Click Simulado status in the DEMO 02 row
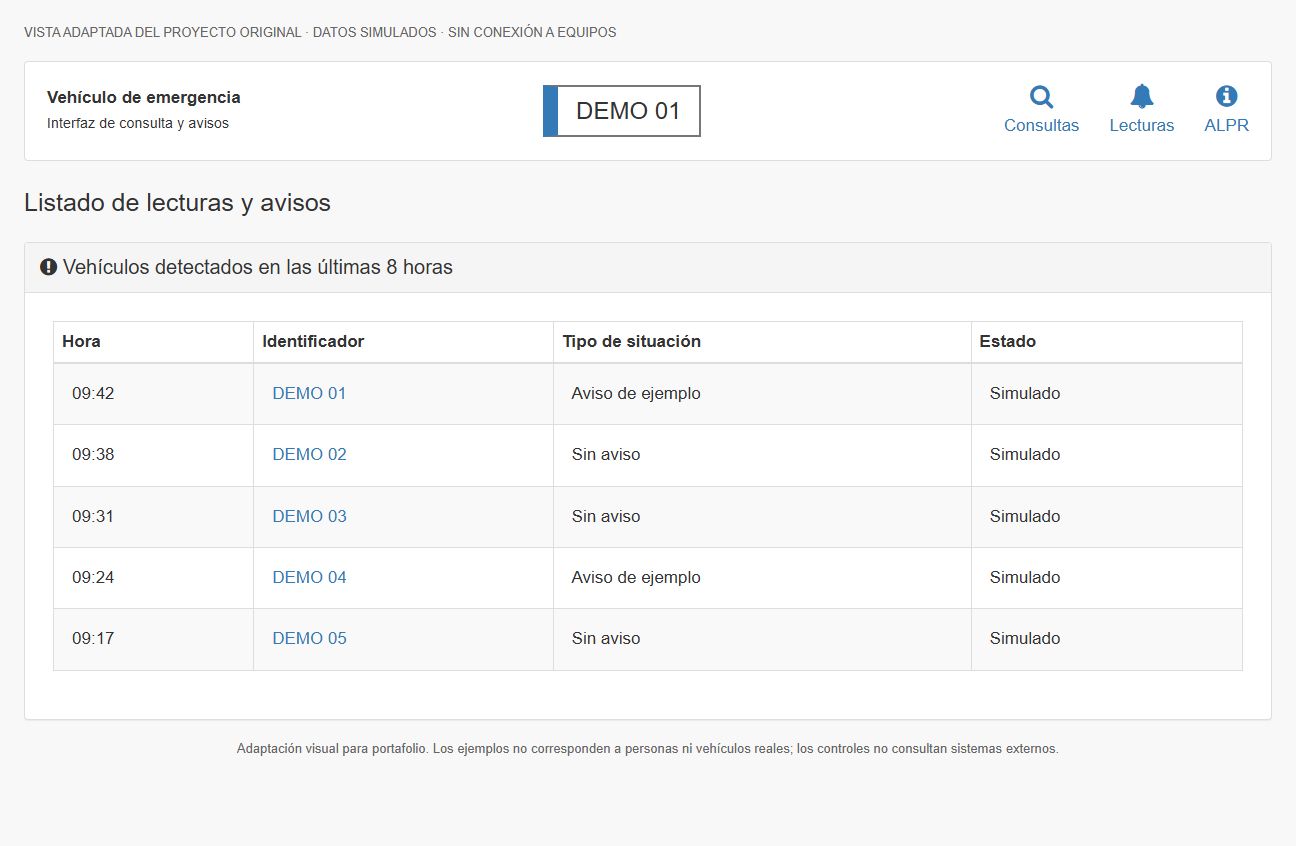Image resolution: width=1296 pixels, height=846 pixels. pos(1025,454)
